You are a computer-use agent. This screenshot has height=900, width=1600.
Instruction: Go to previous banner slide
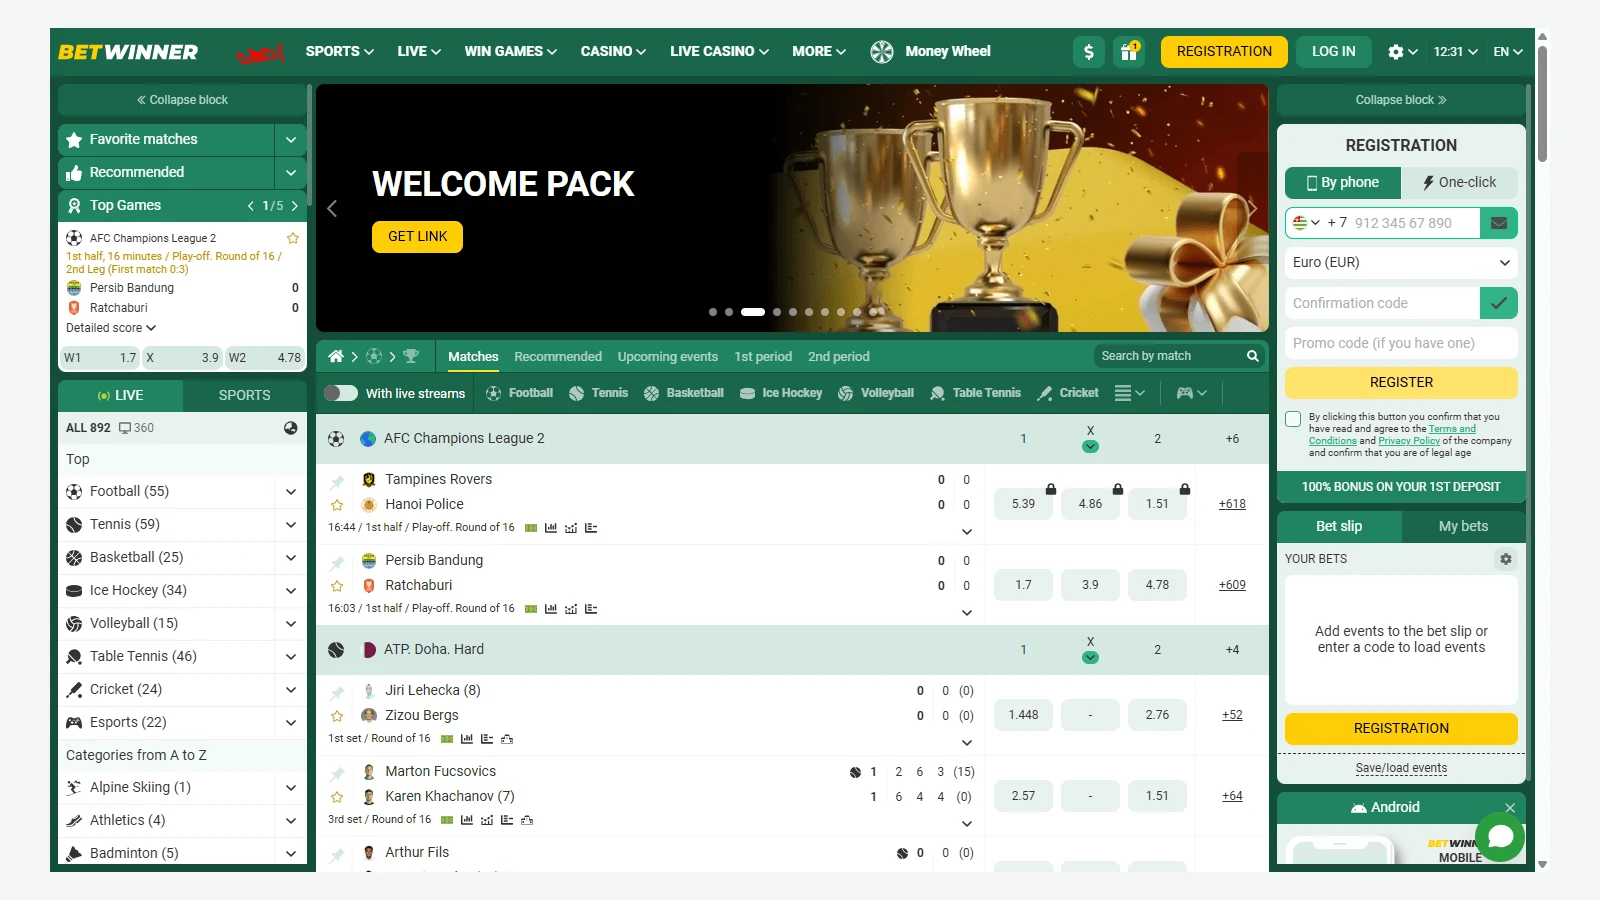coord(332,208)
